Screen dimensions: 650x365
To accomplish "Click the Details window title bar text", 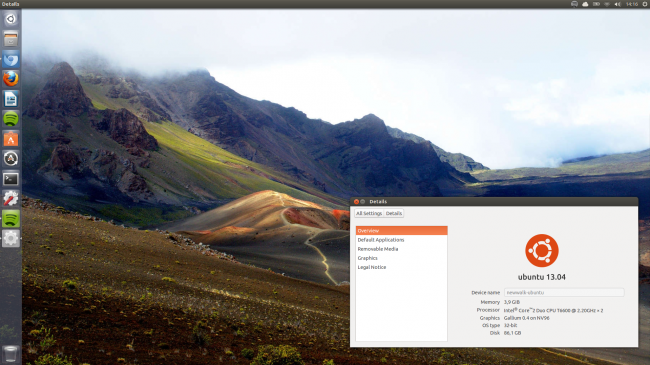I will 378,202.
